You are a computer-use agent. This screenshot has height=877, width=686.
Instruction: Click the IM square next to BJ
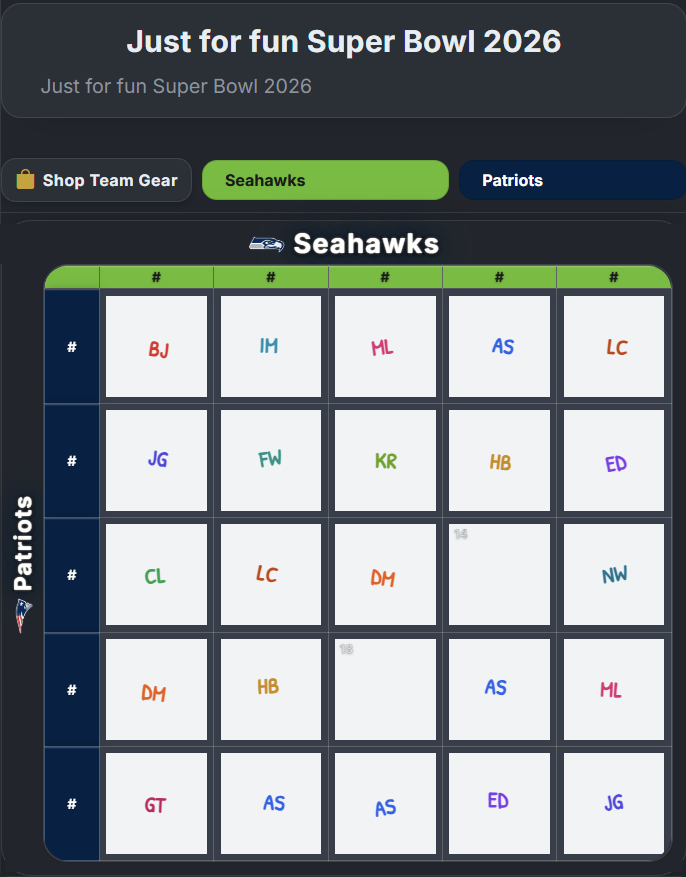coord(270,347)
